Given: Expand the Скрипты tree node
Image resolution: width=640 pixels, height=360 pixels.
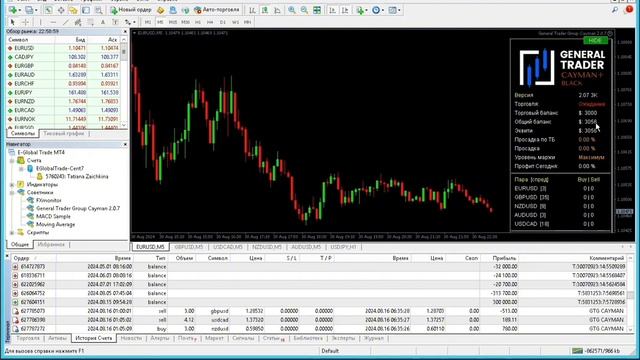Looking at the screenshot, I should (x=12, y=232).
